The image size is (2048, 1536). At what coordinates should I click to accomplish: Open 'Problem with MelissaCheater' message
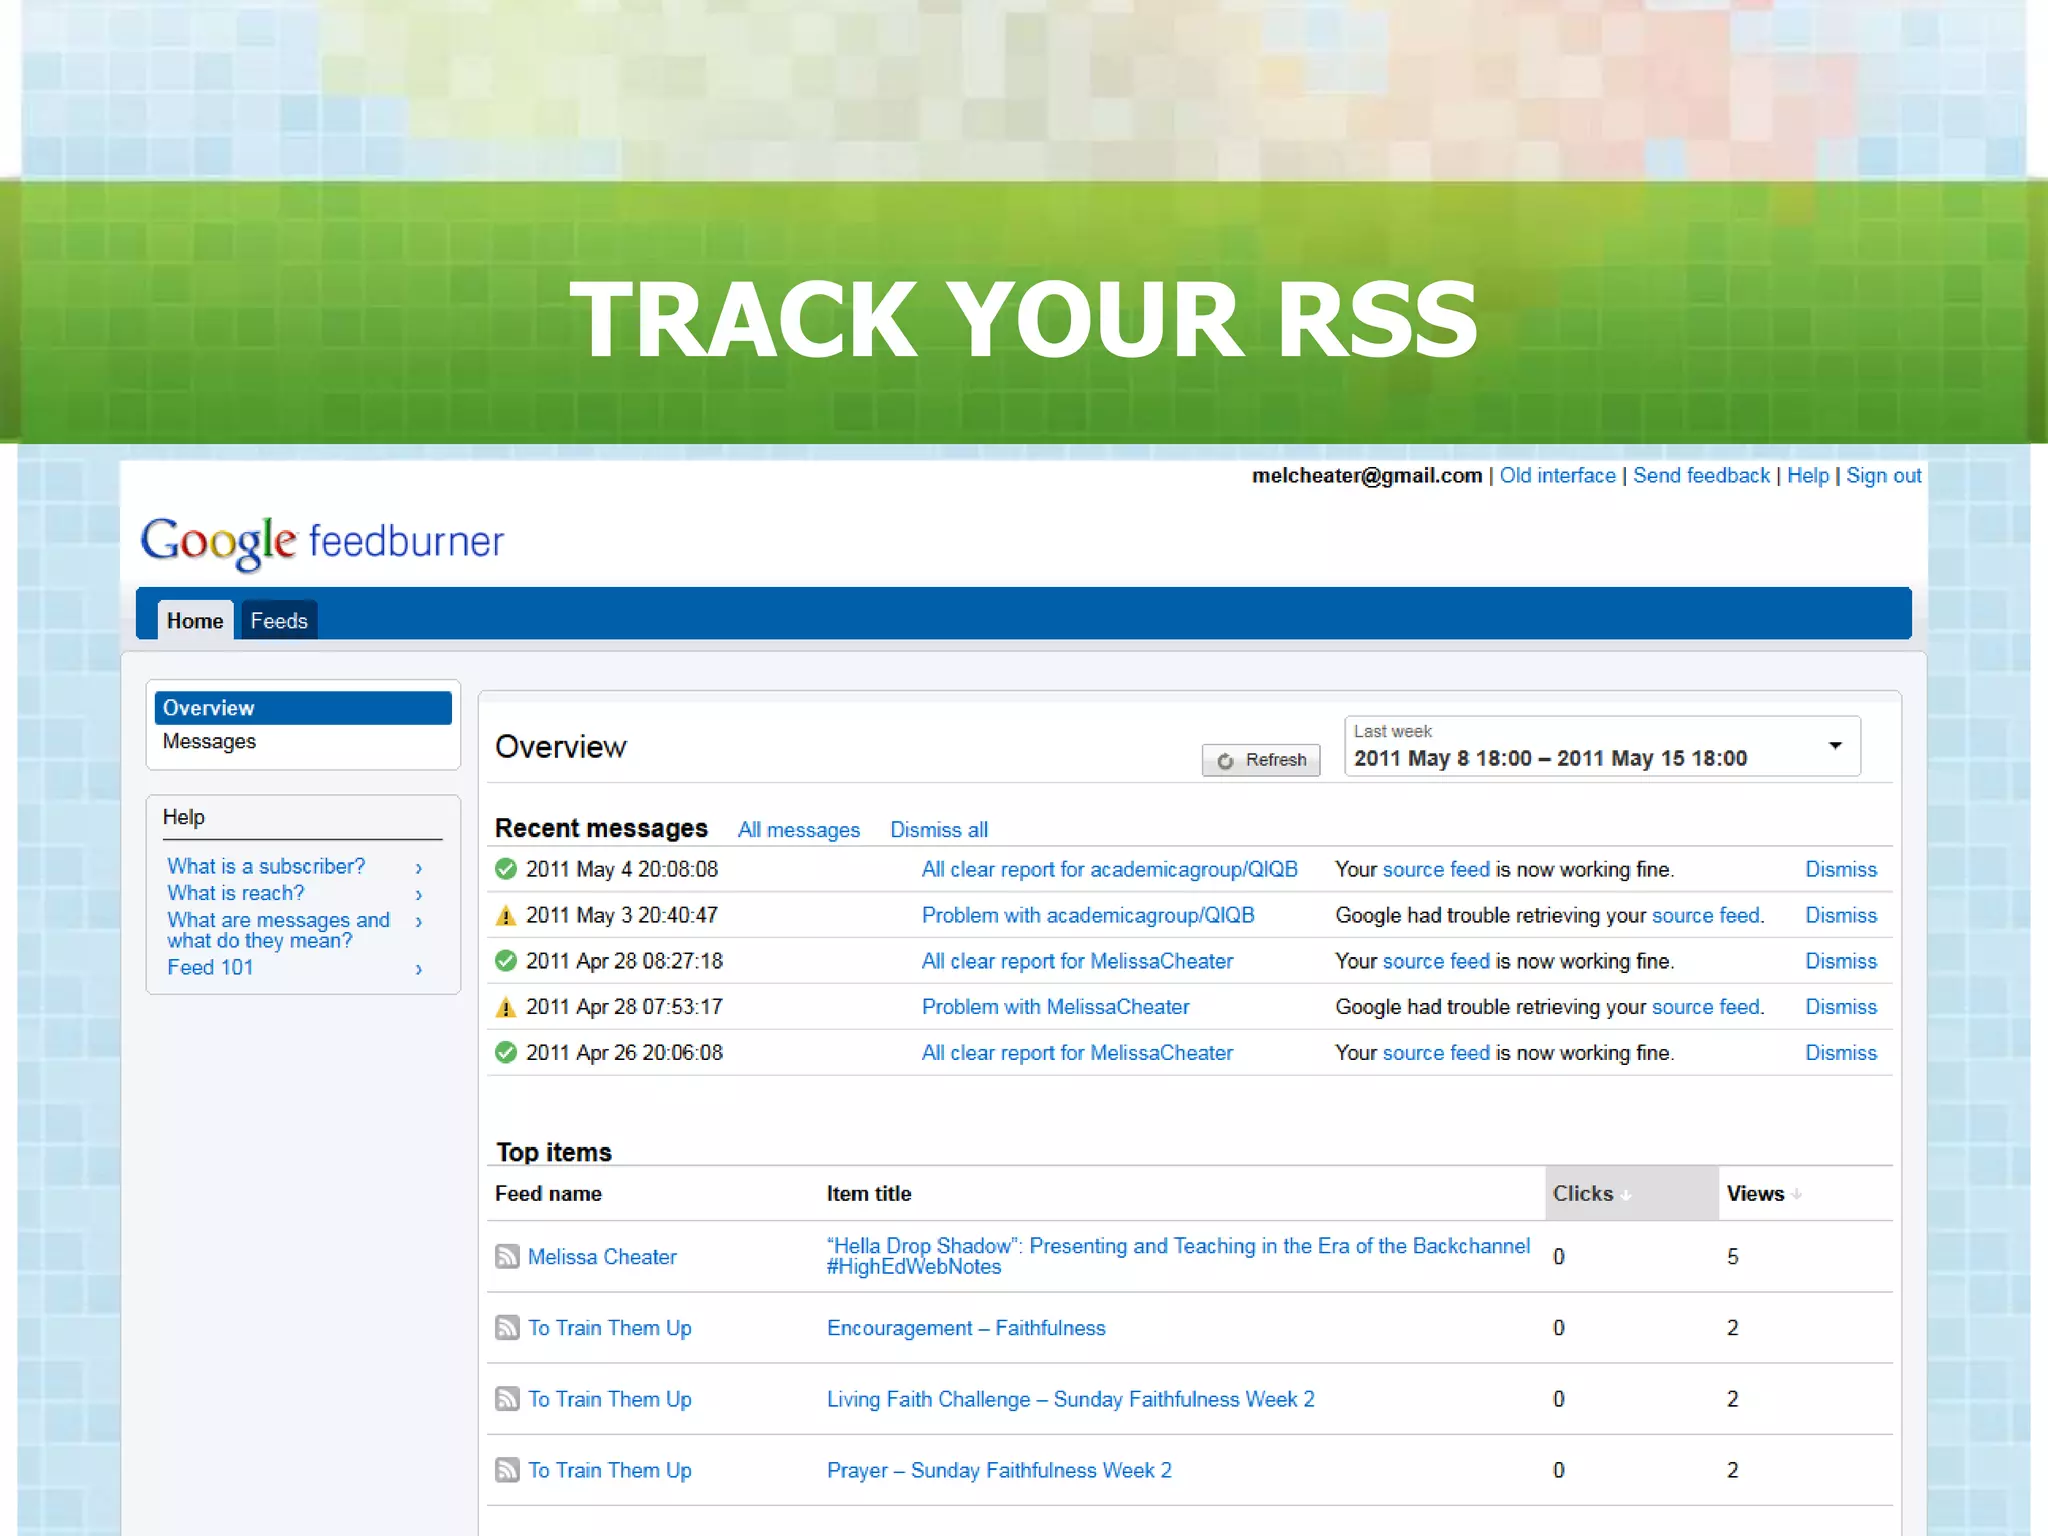1055,1007
